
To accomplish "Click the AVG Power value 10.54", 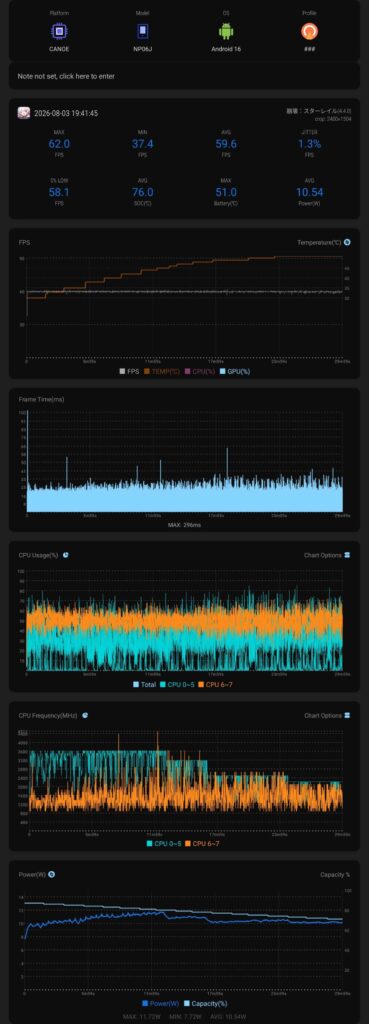I will (x=310, y=192).
